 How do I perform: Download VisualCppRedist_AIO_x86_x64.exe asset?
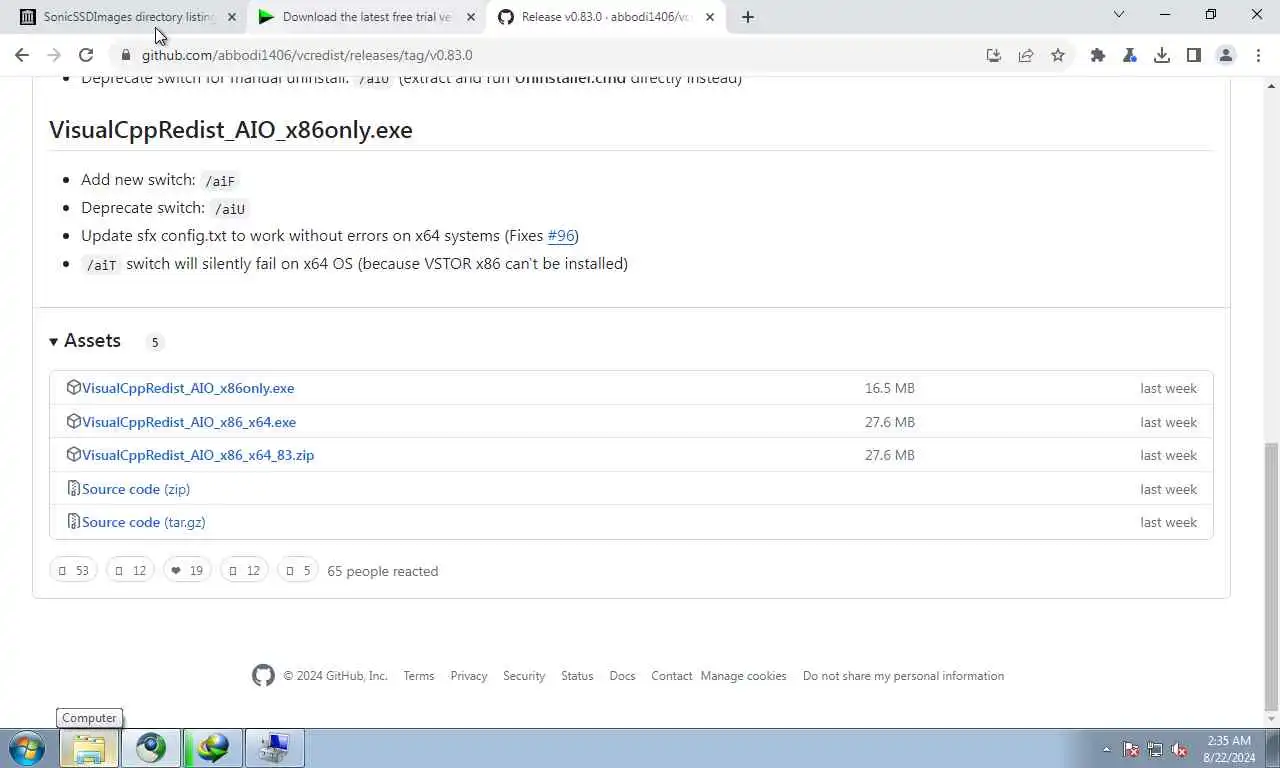(189, 422)
